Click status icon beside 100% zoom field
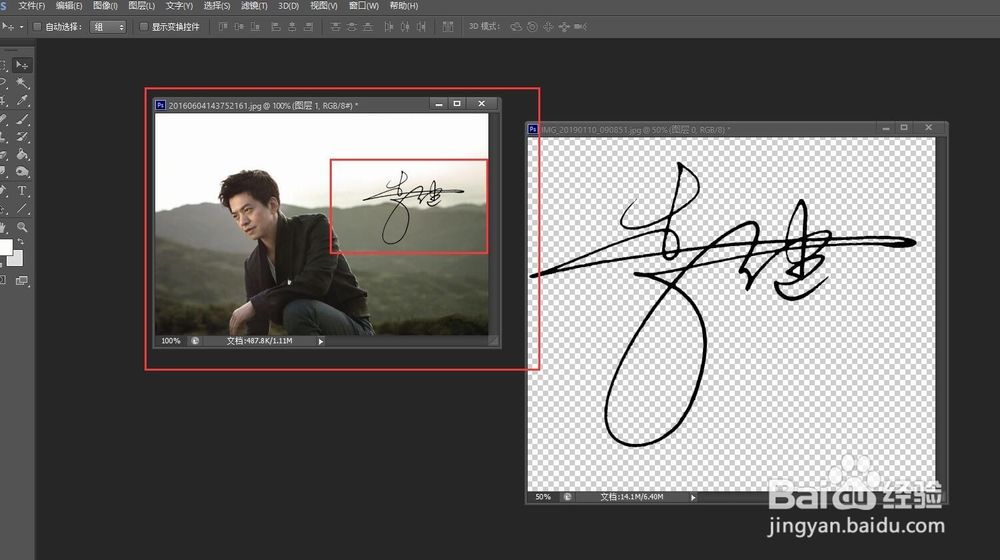This screenshot has height=560, width=1000. tap(195, 341)
